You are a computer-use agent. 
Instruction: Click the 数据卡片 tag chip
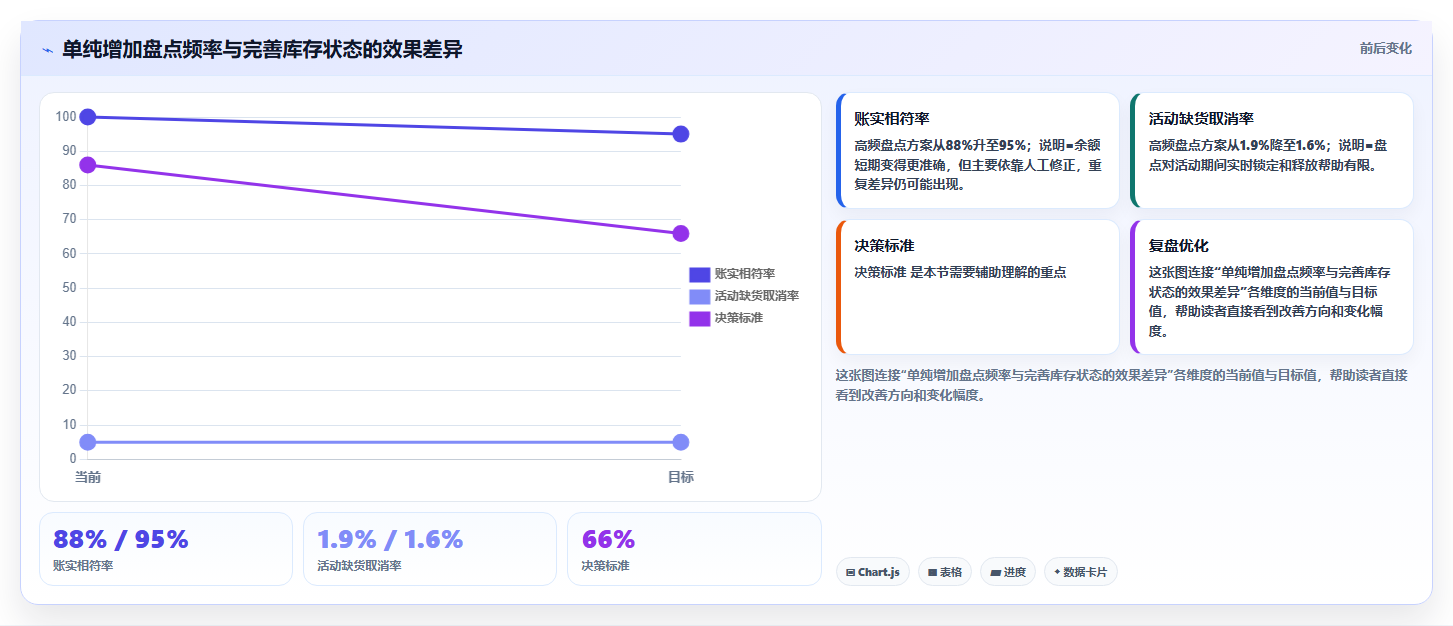tap(1081, 572)
